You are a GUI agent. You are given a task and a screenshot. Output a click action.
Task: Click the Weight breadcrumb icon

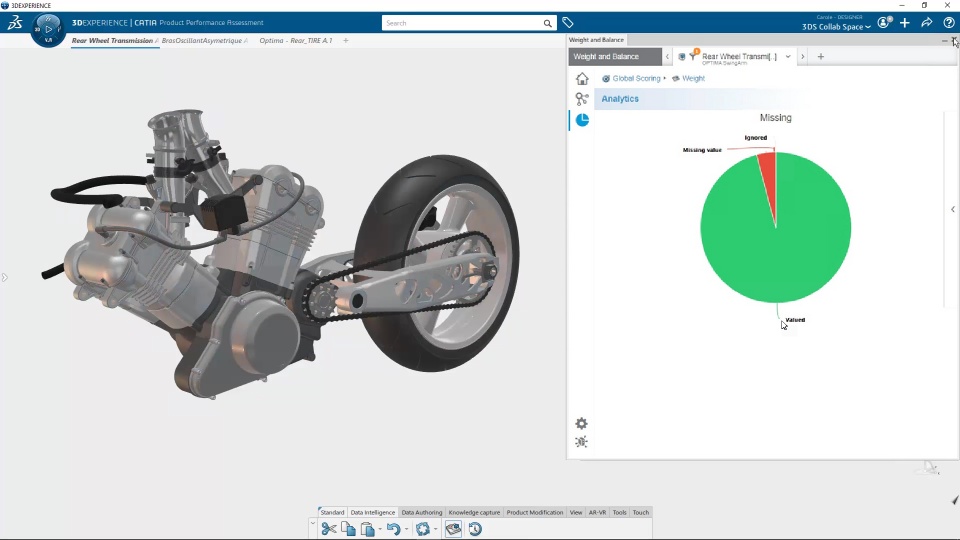[x=676, y=78]
